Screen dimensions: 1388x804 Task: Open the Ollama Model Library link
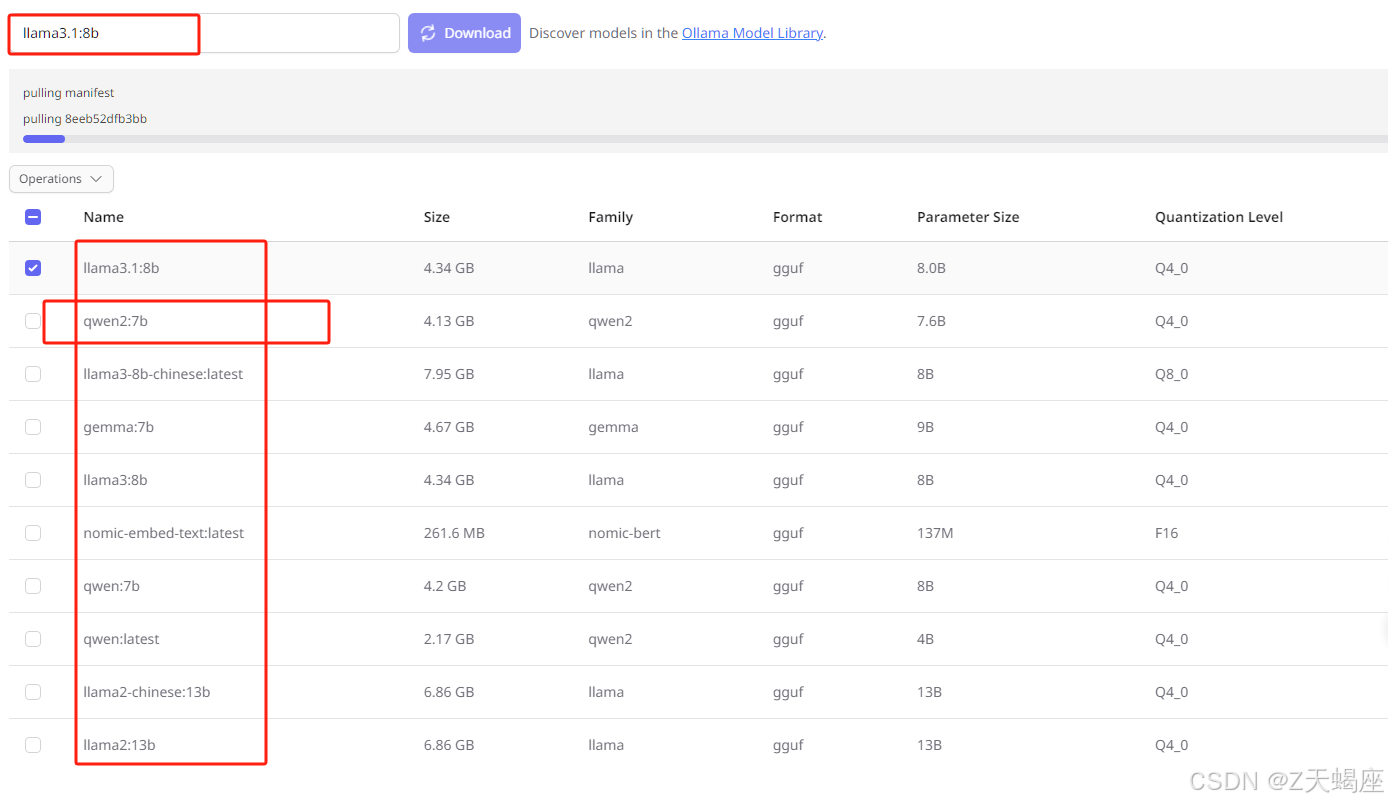pos(752,33)
